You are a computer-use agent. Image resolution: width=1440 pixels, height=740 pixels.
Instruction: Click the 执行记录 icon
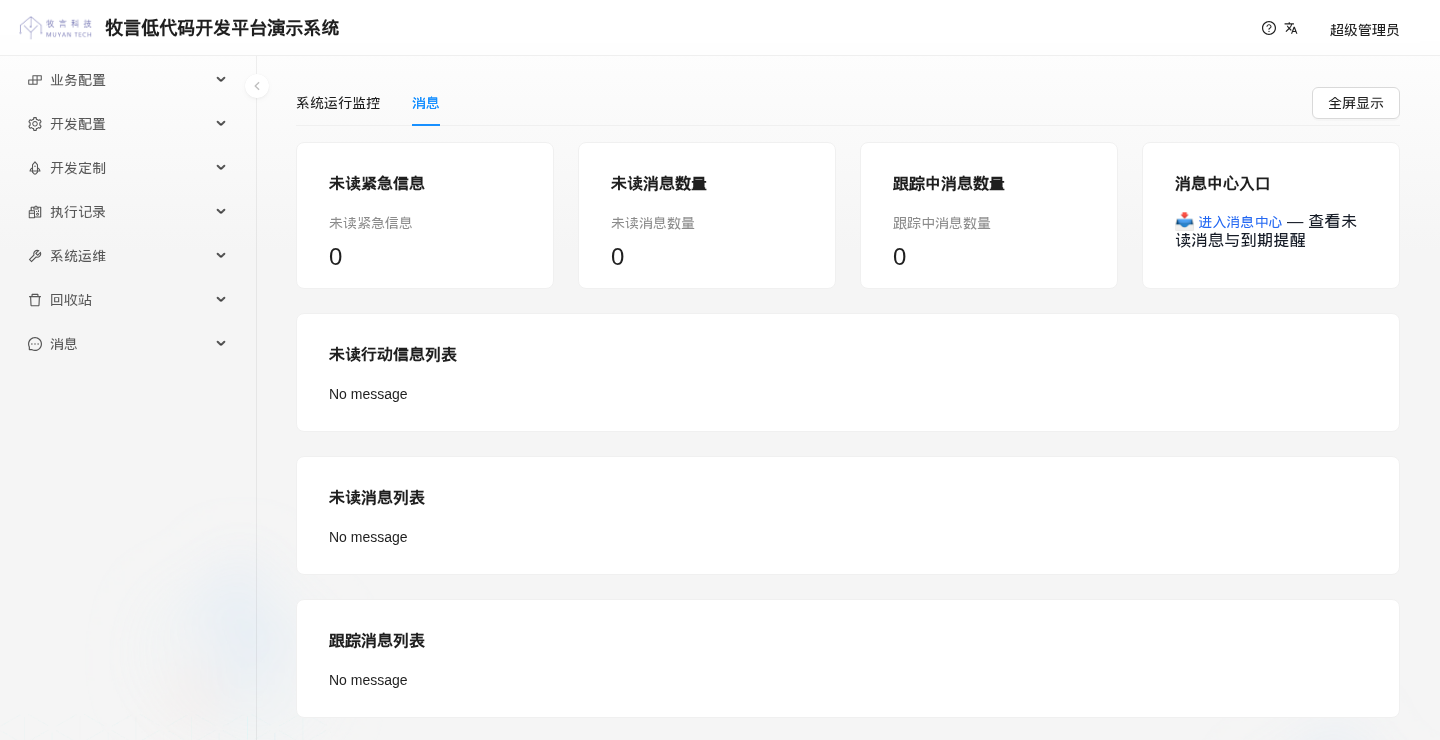point(35,212)
